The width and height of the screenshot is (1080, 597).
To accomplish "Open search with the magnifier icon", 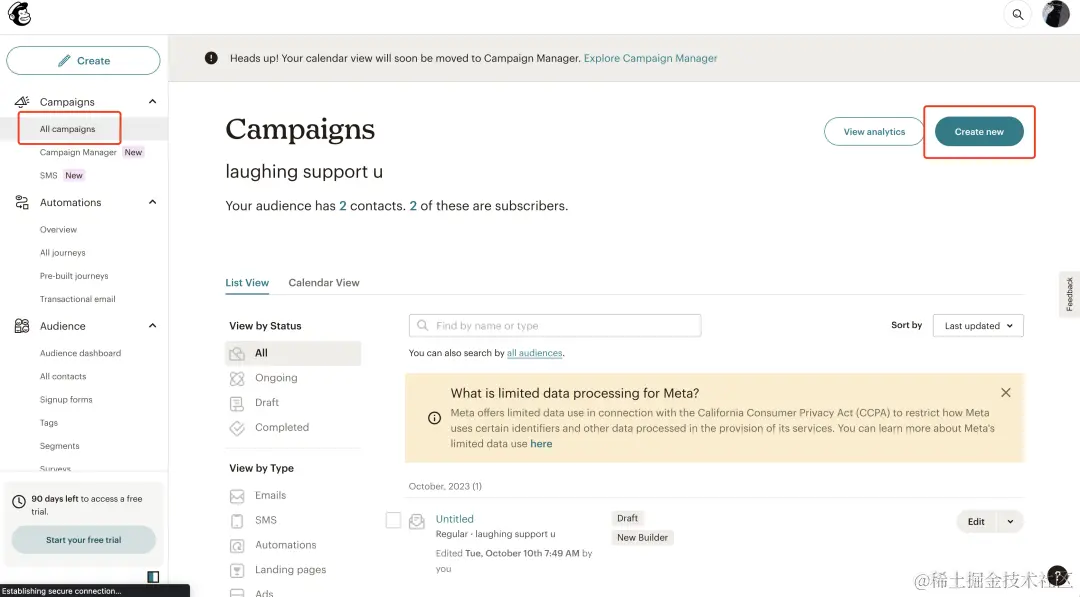I will pos(1018,15).
